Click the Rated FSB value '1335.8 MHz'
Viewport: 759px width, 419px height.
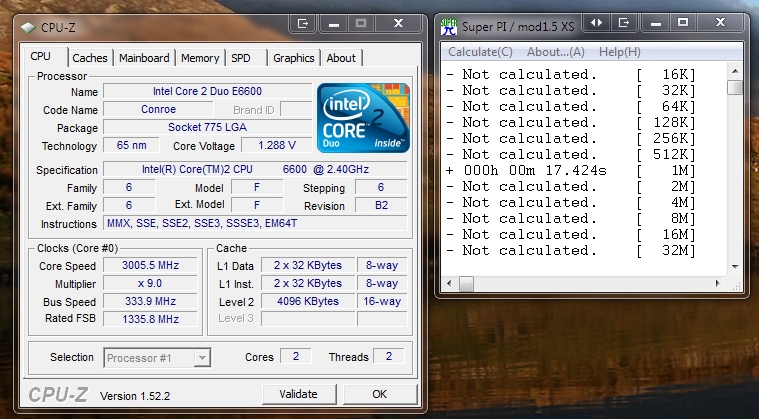(151, 319)
